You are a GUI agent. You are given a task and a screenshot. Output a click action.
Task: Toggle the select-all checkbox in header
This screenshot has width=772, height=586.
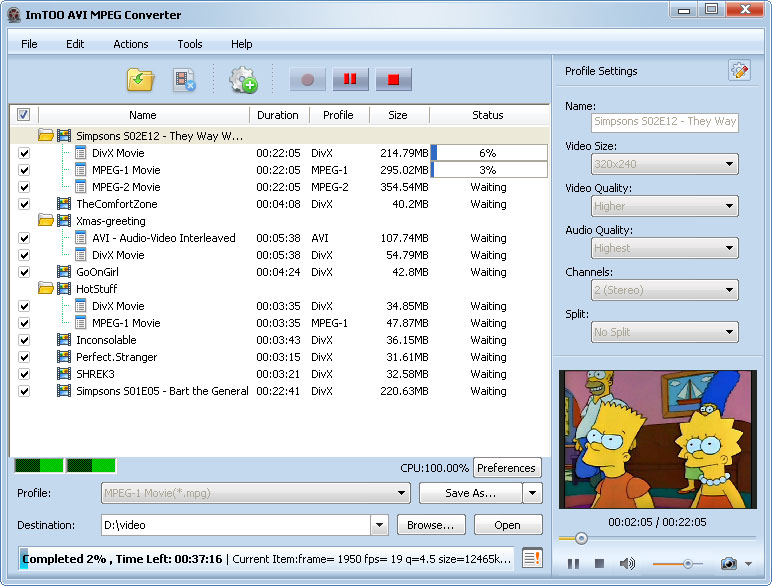pyautogui.click(x=23, y=114)
